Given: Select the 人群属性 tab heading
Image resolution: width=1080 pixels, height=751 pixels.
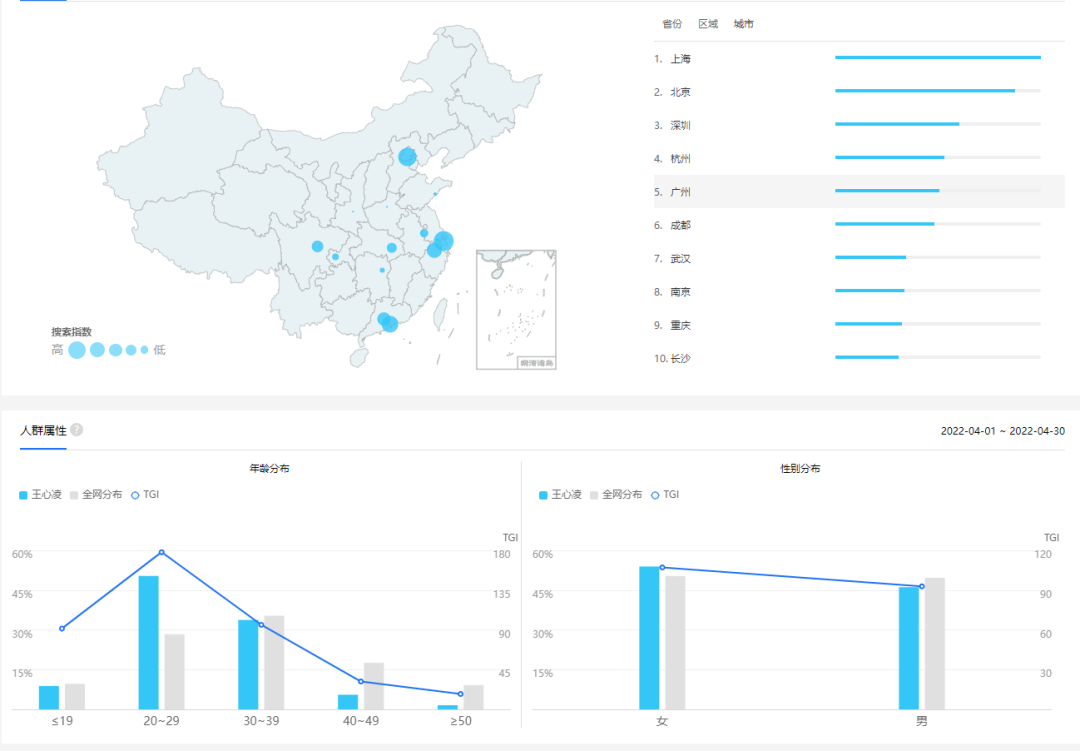Looking at the screenshot, I should pos(43,431).
